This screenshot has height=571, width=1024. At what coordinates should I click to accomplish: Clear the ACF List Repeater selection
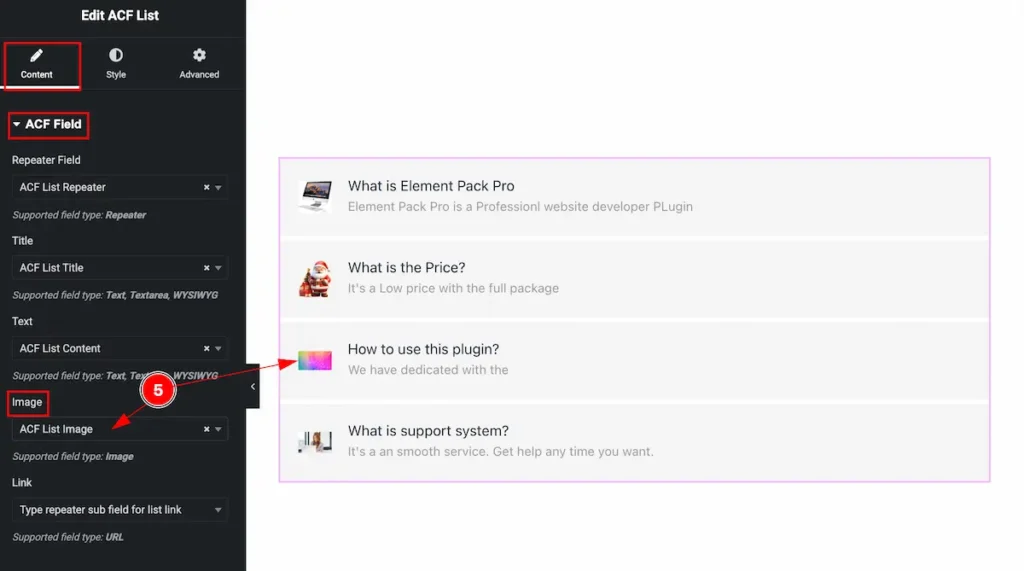click(x=206, y=188)
